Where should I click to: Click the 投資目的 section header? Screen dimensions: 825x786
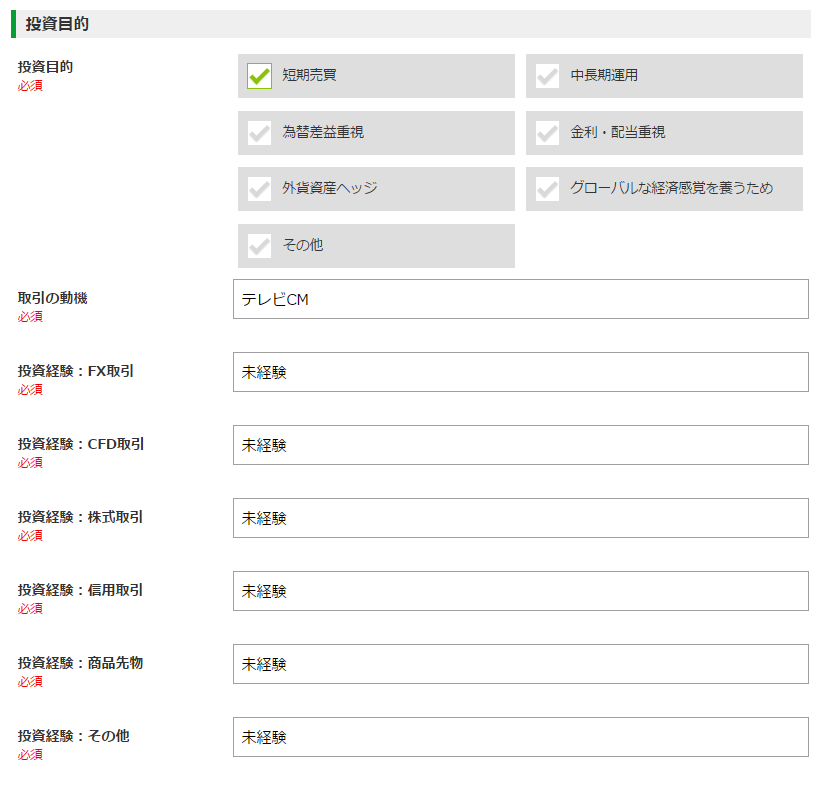(x=57, y=24)
